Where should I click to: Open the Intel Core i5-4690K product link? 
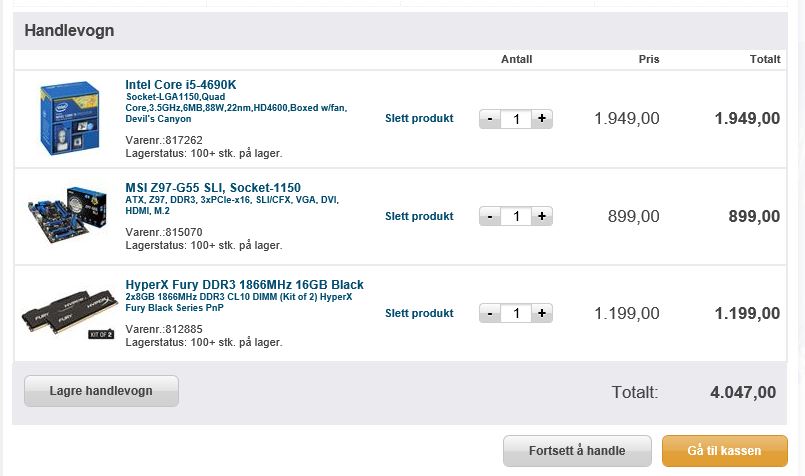tap(181, 85)
